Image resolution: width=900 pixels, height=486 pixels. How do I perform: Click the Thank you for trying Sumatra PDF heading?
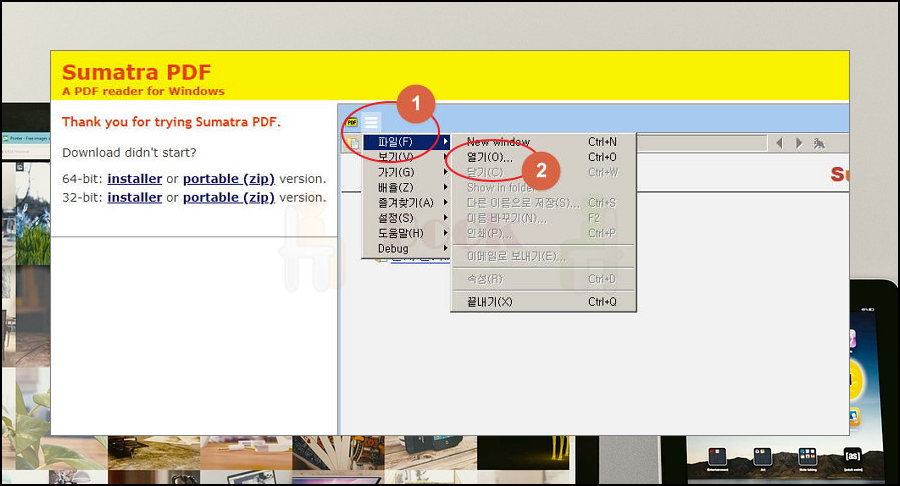(x=172, y=122)
